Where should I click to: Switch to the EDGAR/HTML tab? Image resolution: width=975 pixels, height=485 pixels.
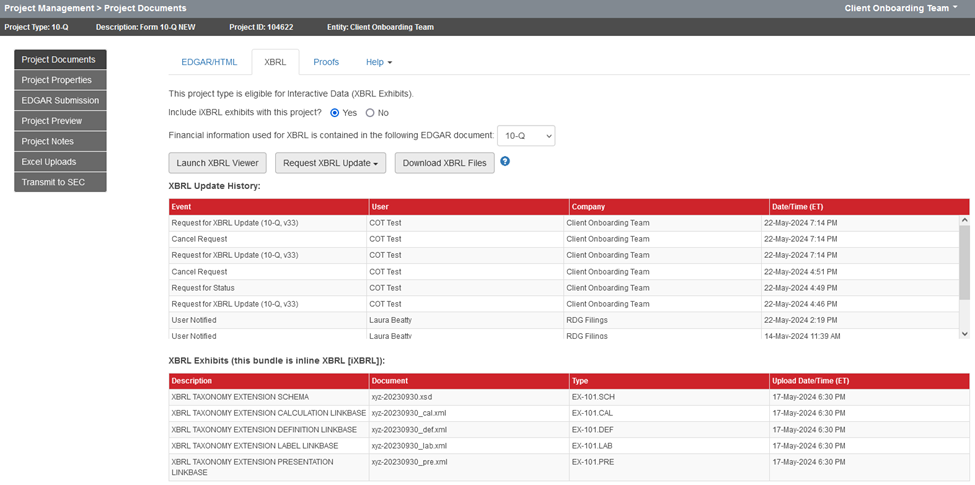point(209,62)
